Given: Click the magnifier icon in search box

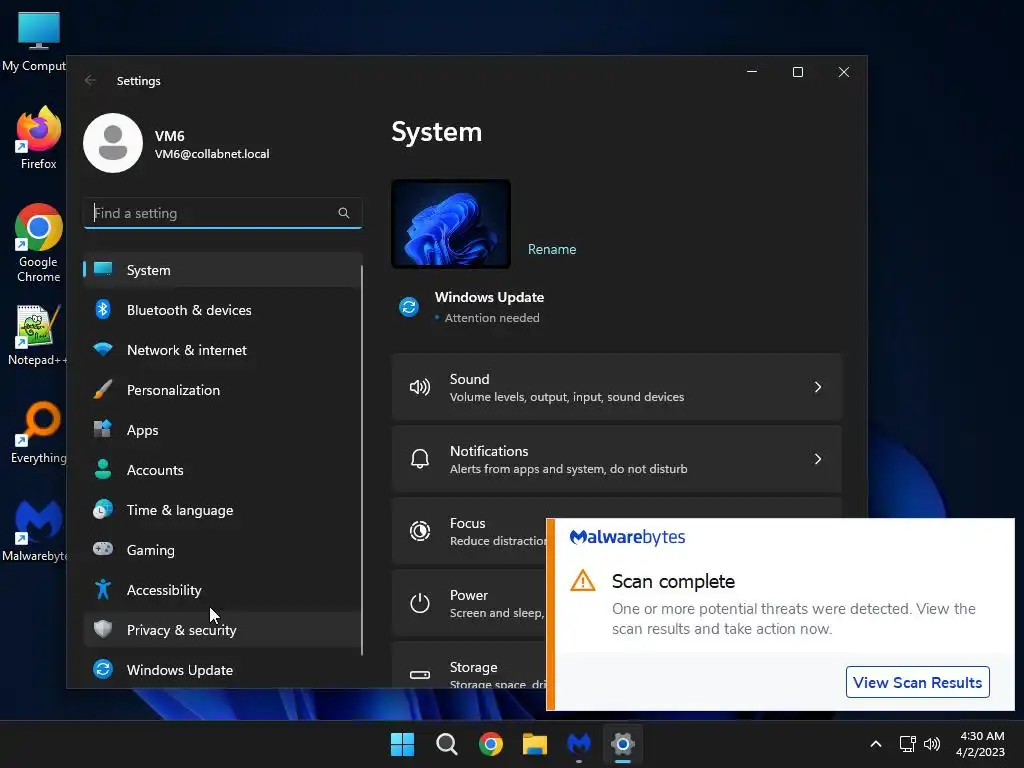Looking at the screenshot, I should pos(344,213).
